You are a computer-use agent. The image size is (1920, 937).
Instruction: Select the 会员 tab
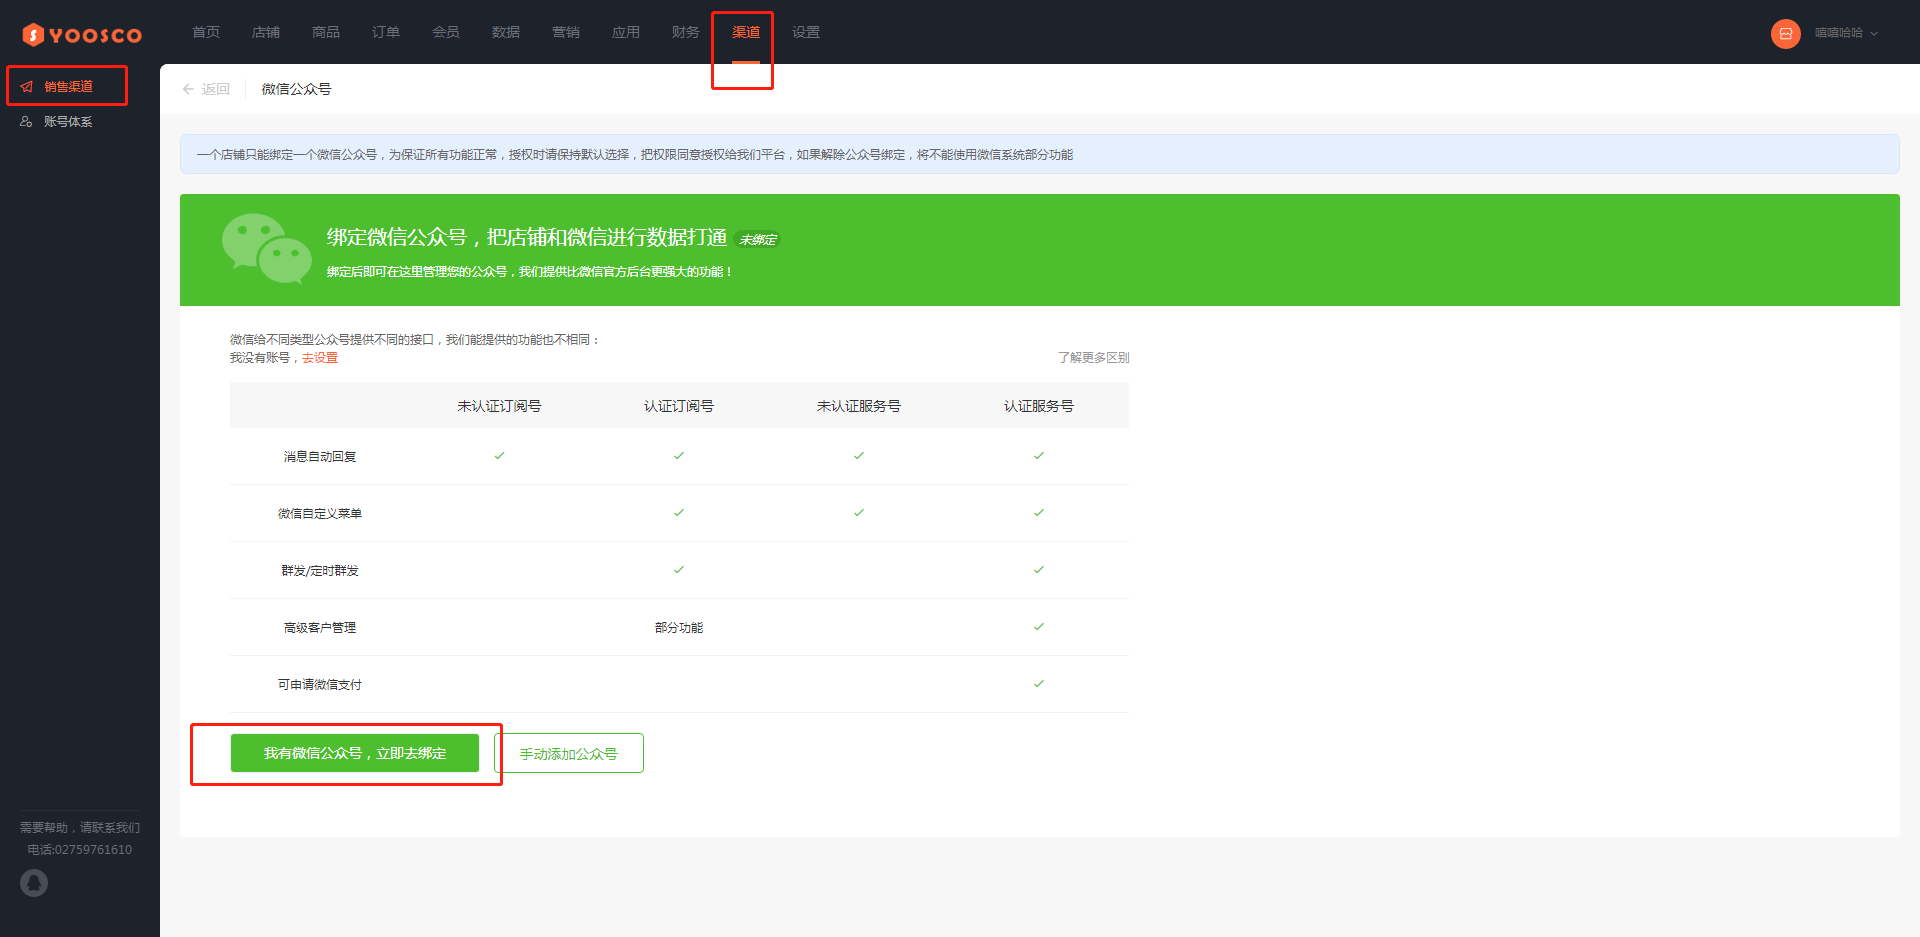pos(446,32)
